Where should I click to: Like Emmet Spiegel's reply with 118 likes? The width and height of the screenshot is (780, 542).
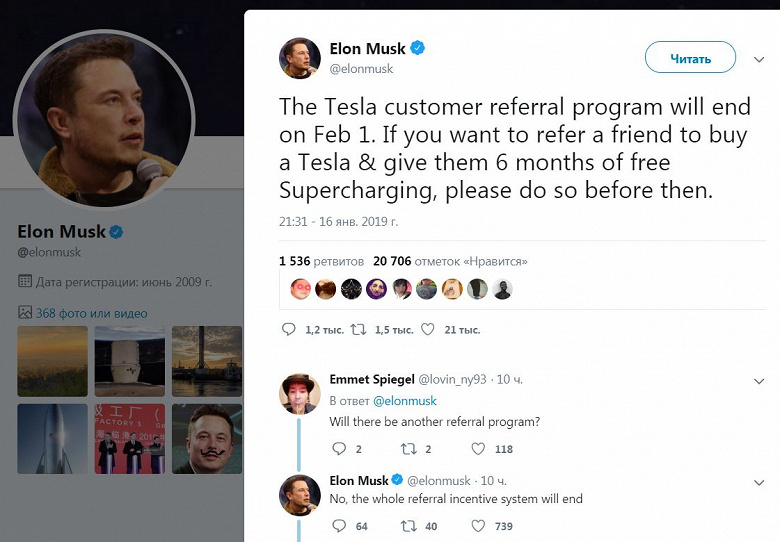pyautogui.click(x=478, y=449)
